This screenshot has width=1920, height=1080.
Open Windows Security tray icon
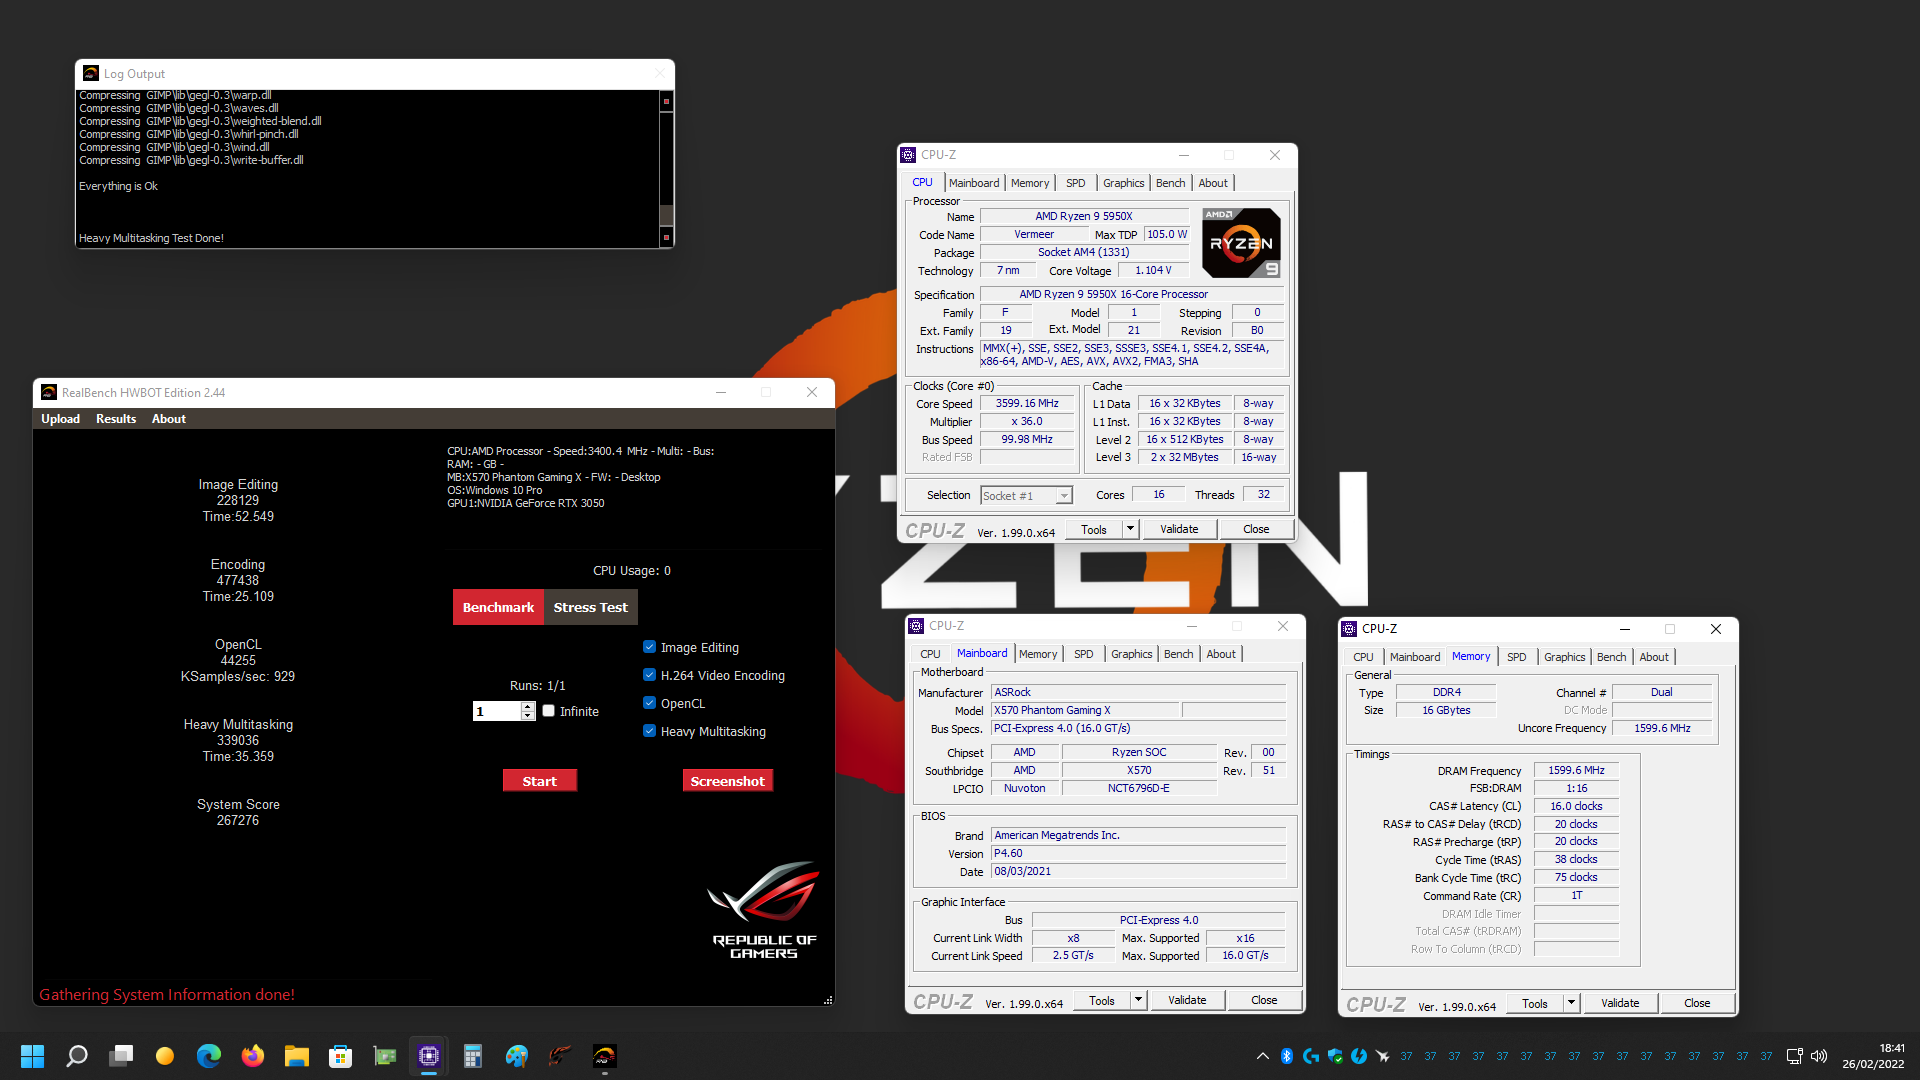point(1335,1056)
